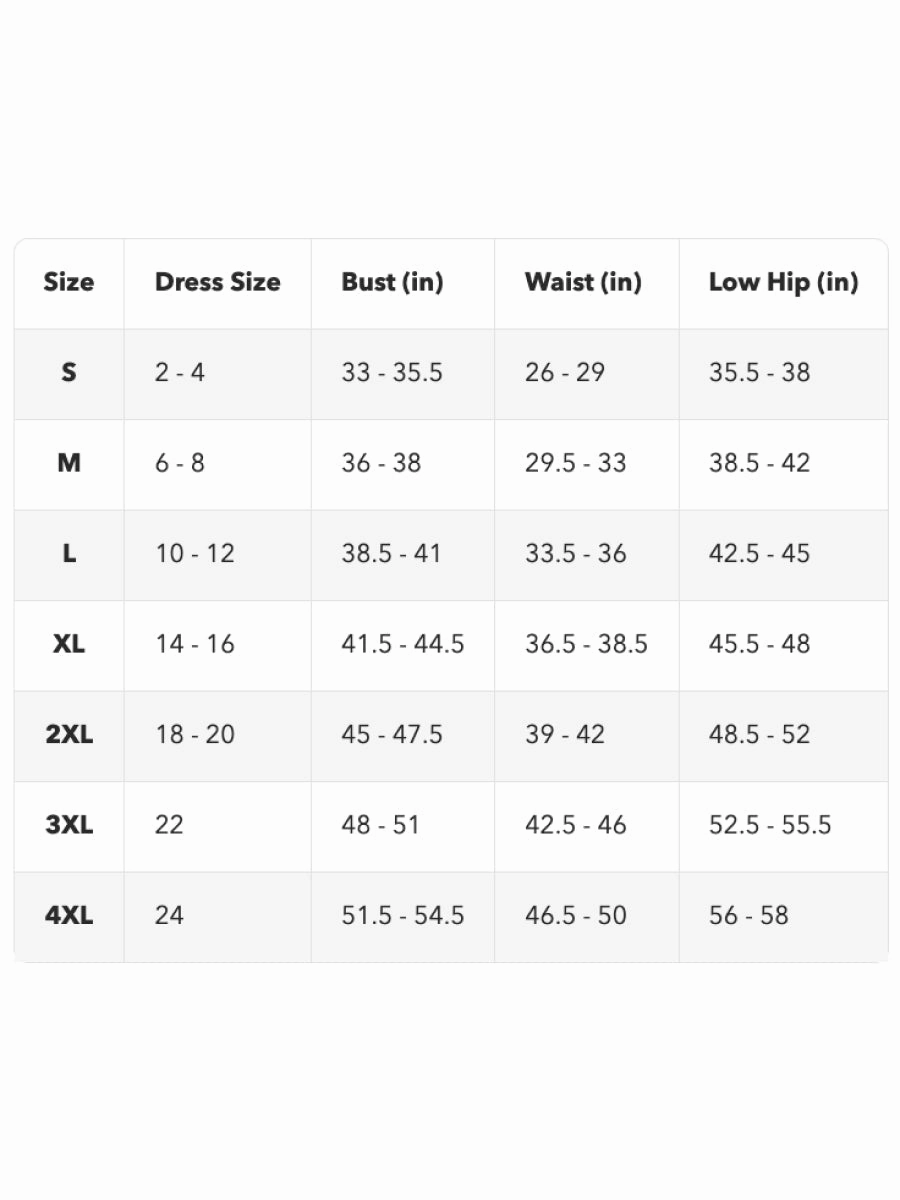Select the 4XL size row label

tap(69, 915)
